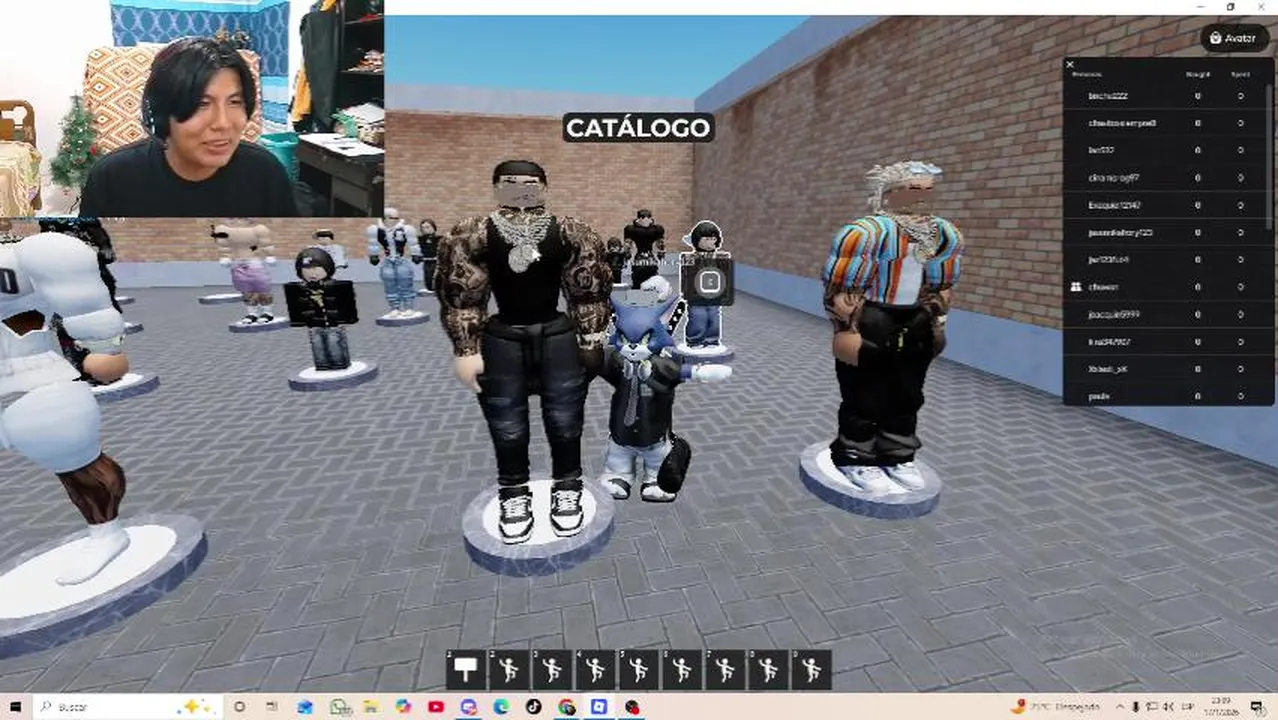Activate the dance emote in hotbar slot 9
Image resolution: width=1278 pixels, height=720 pixels.
[x=811, y=669]
